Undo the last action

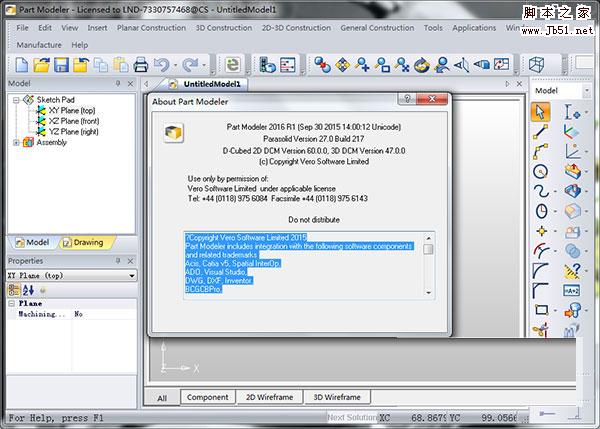click(161, 65)
